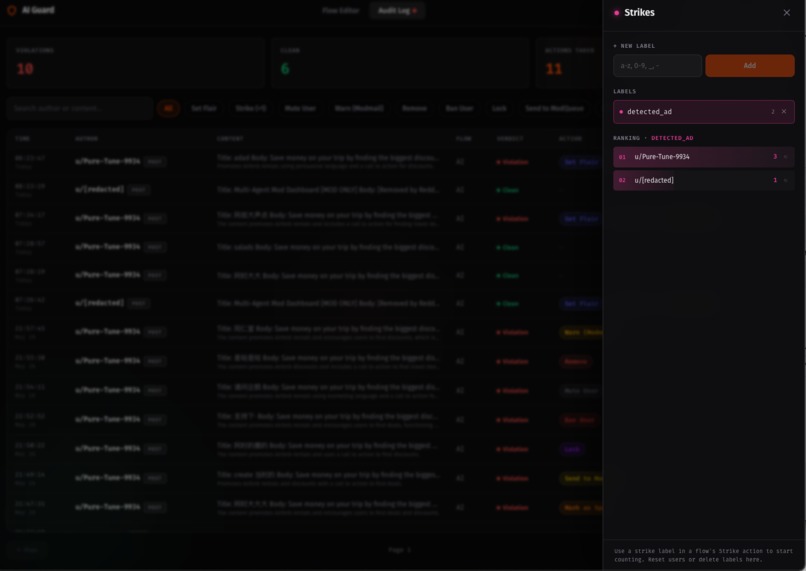The width and height of the screenshot is (806, 571).
Task: Click the Violations count card
Action: [136, 63]
